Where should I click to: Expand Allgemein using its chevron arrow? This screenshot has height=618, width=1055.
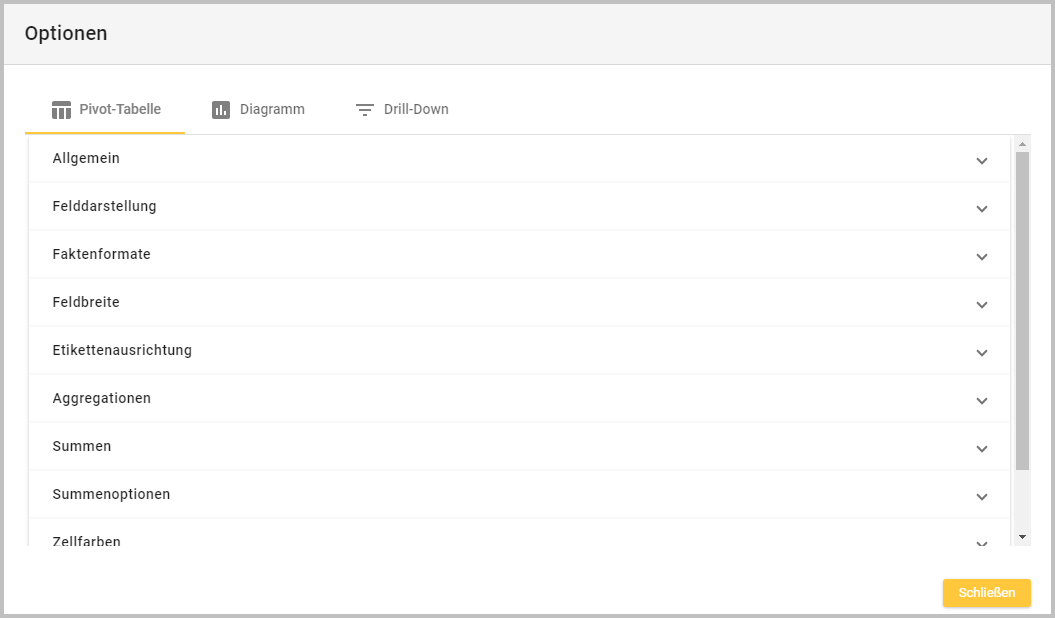coord(981,160)
